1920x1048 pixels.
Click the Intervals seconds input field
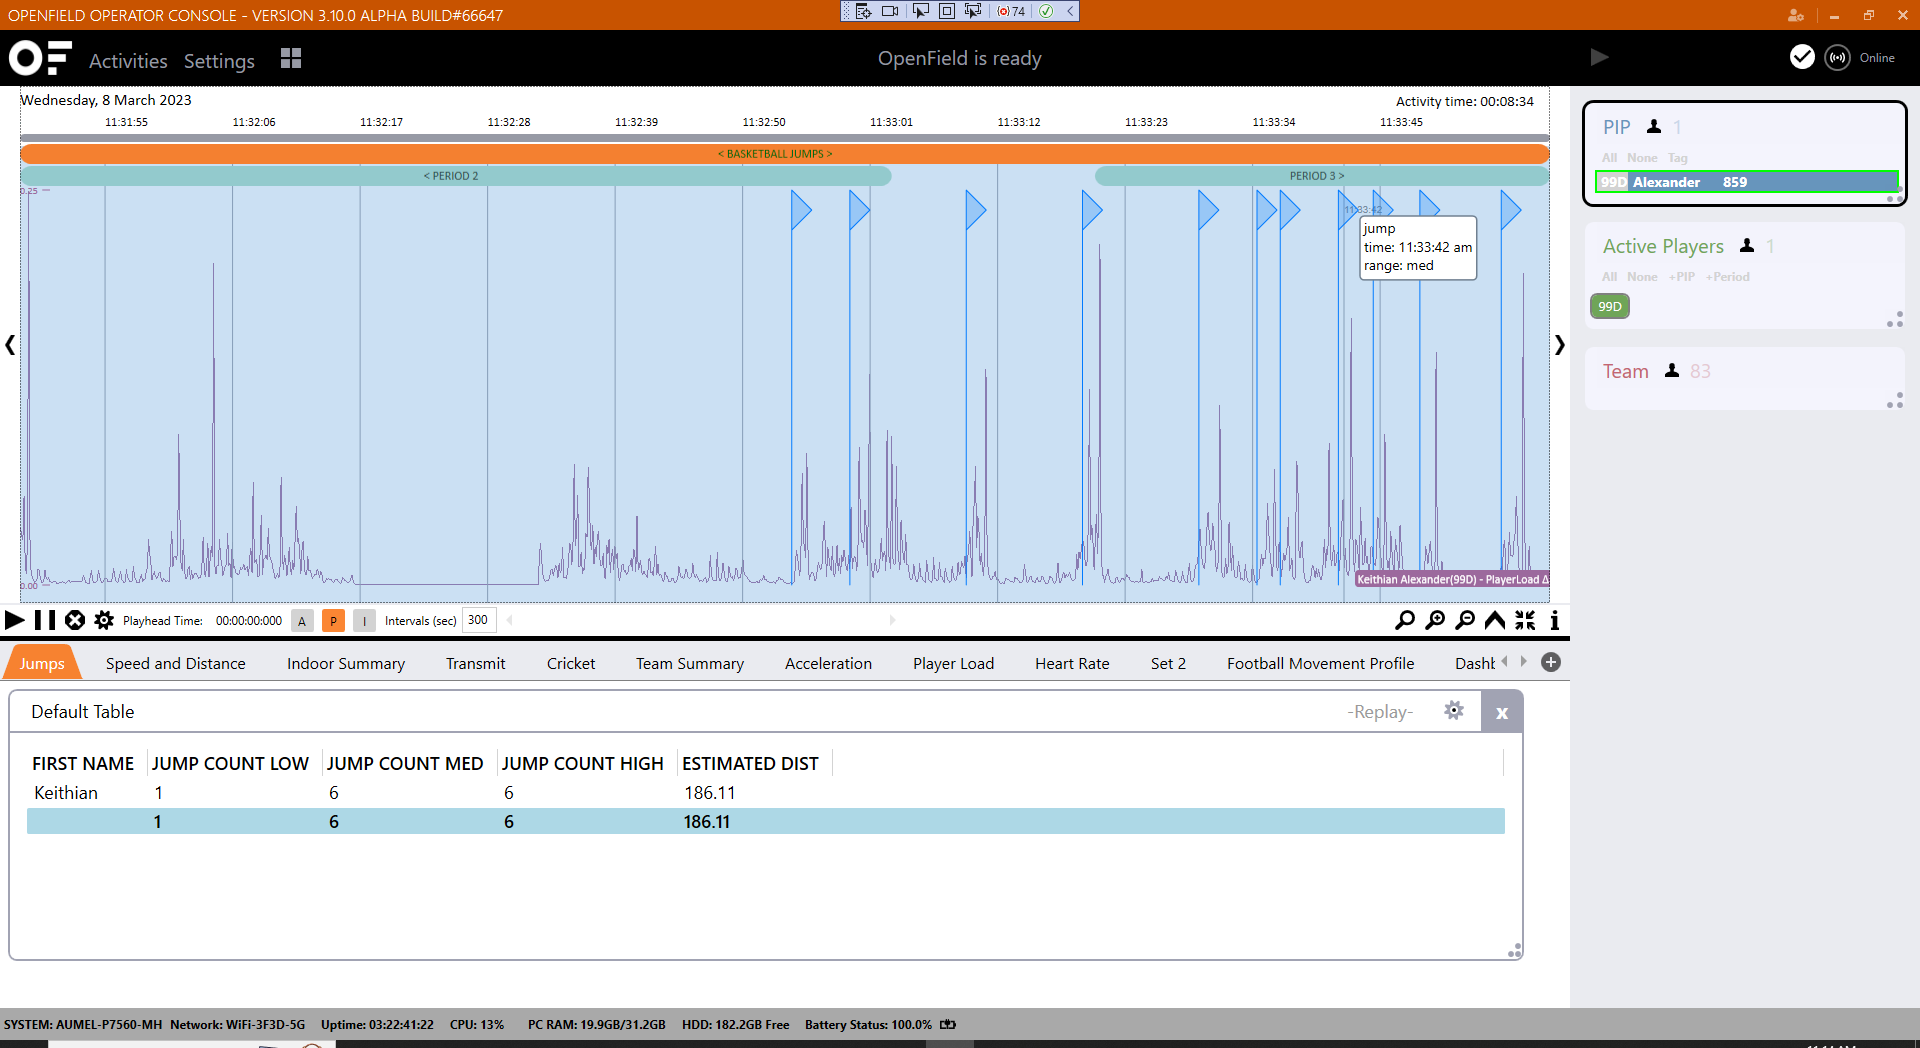(479, 620)
